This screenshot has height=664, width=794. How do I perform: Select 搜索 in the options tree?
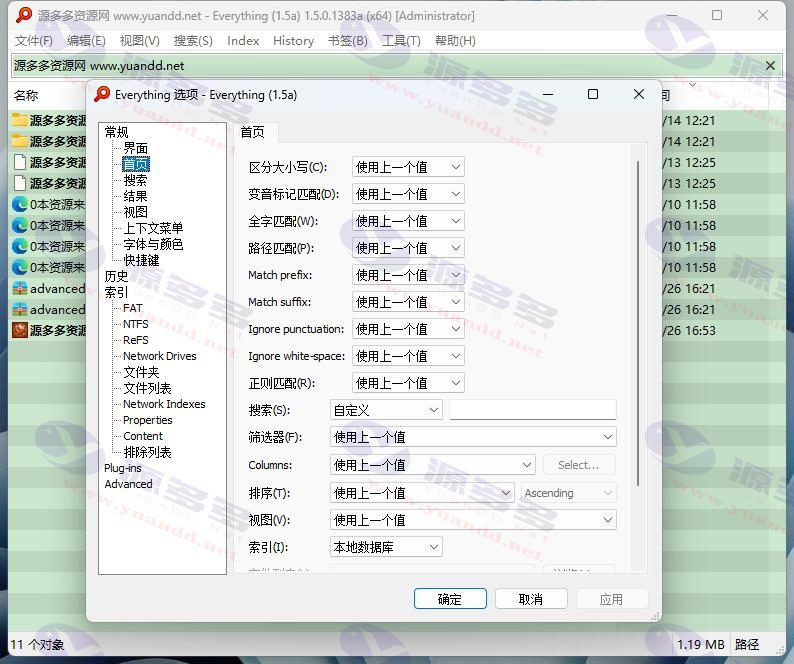click(136, 180)
